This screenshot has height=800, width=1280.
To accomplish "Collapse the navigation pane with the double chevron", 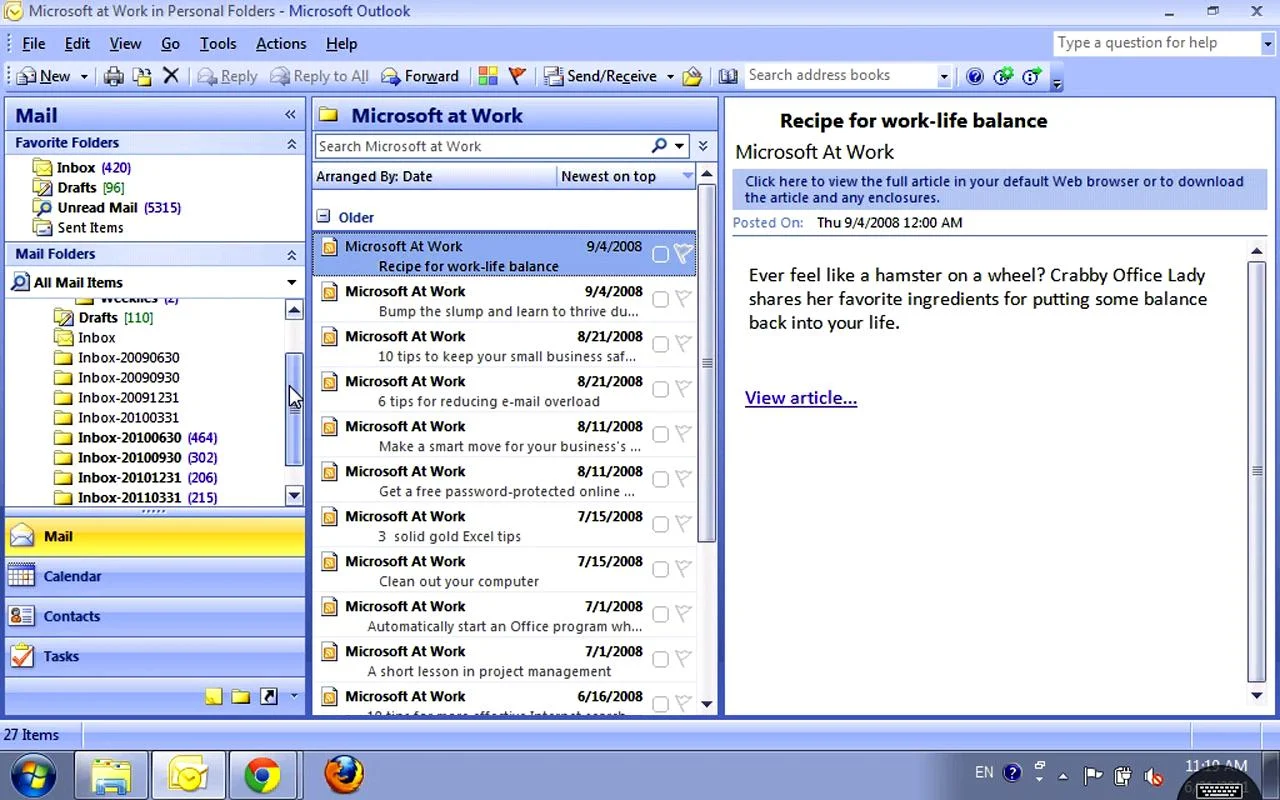I will (x=290, y=115).
